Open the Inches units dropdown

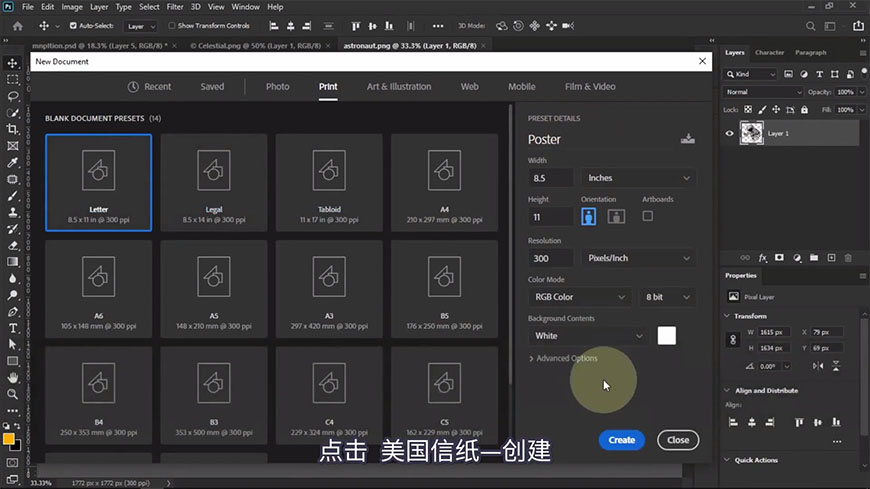639,178
